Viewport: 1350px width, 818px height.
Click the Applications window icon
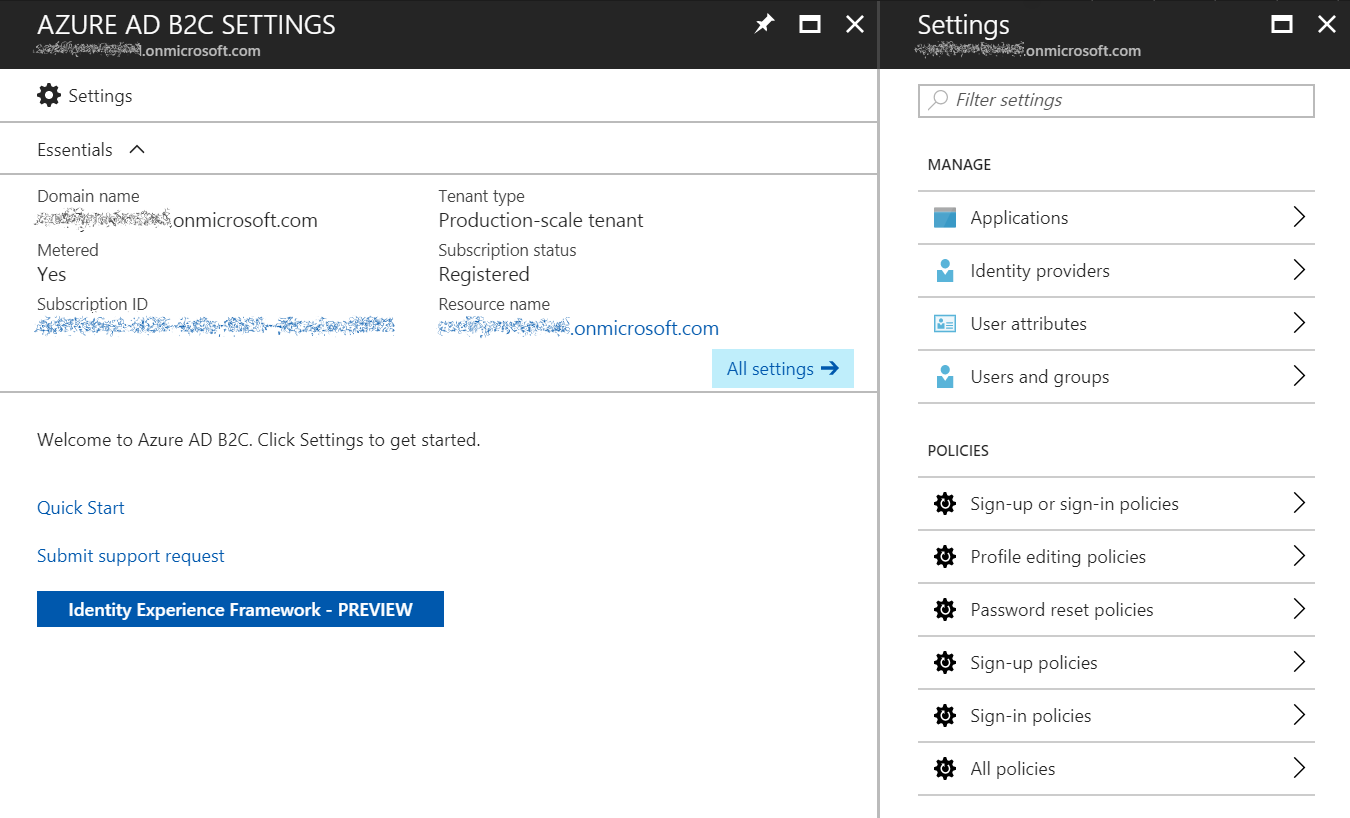pyautogui.click(x=944, y=218)
